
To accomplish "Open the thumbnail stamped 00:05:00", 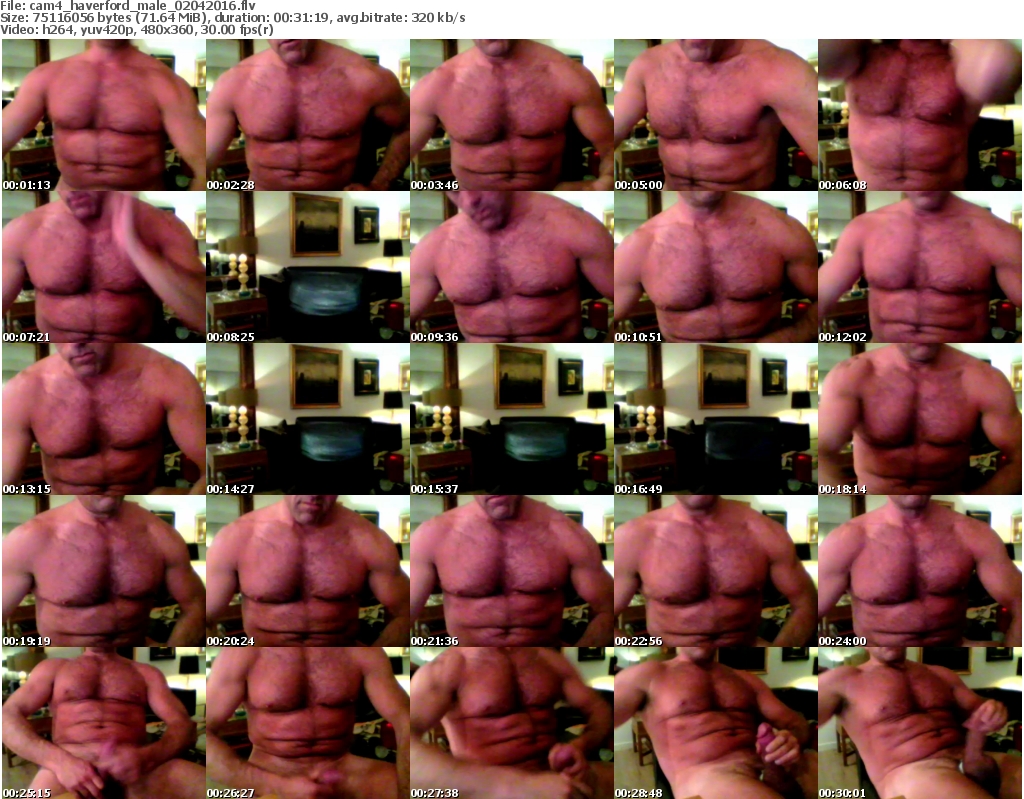I will click(x=716, y=115).
